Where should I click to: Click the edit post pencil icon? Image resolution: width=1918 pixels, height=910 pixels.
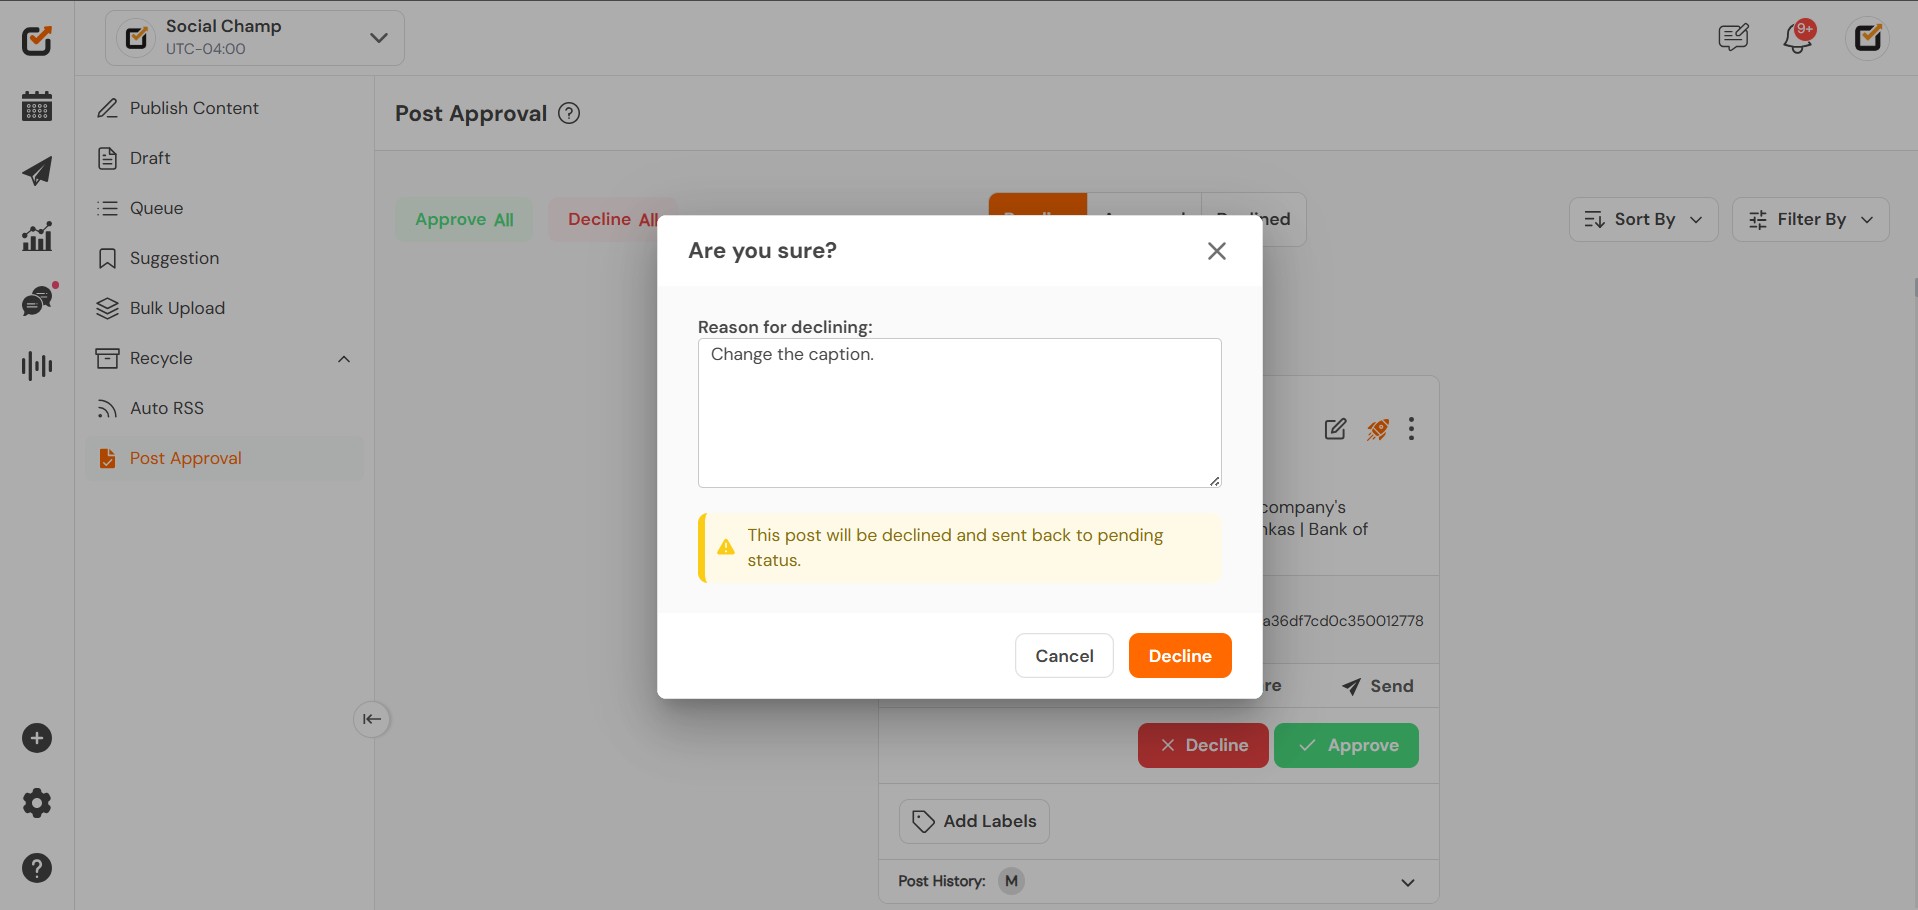(1335, 429)
